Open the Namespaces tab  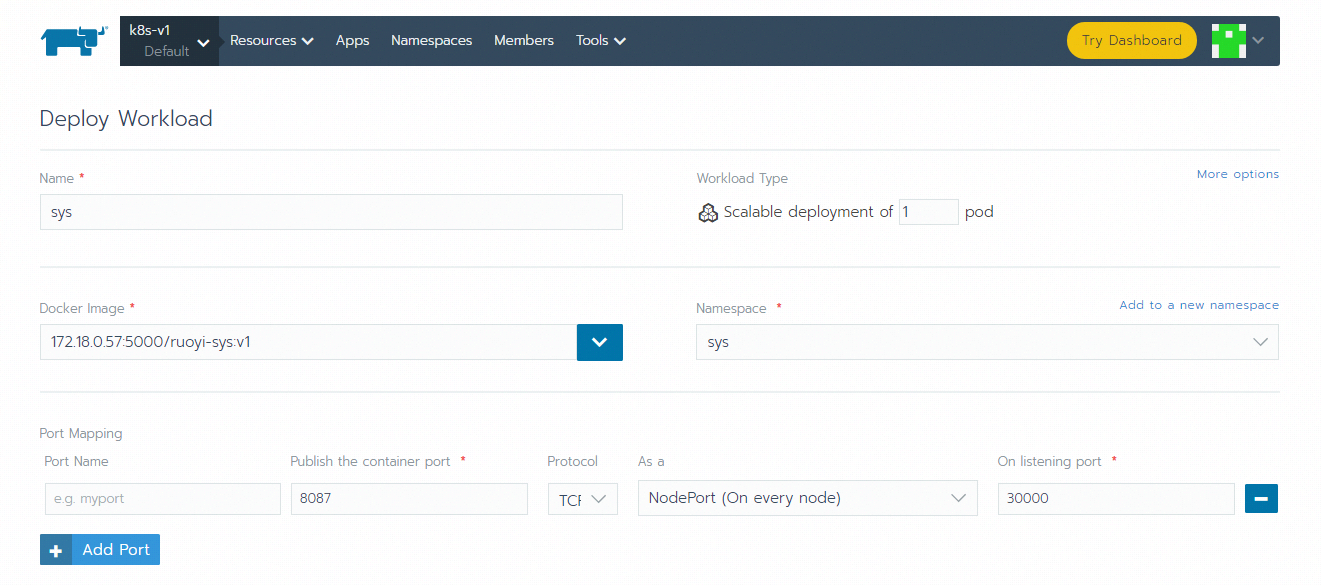tap(431, 41)
